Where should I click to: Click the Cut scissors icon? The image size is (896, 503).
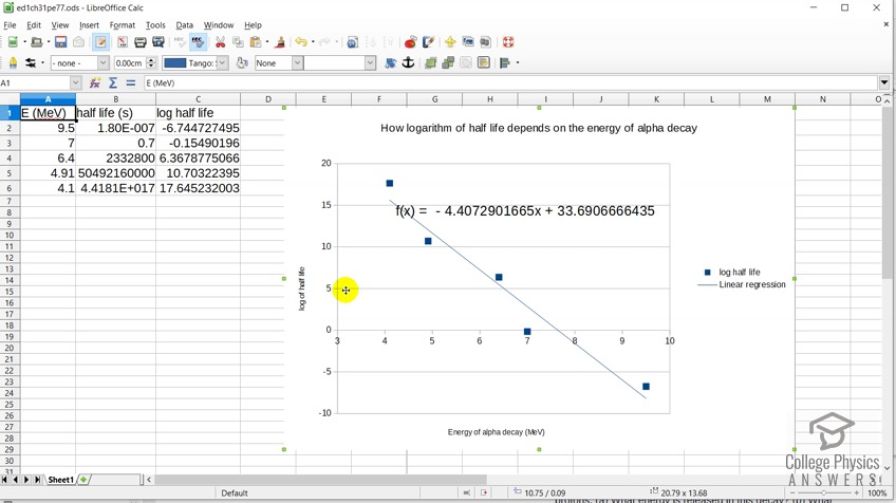[x=220, y=43]
